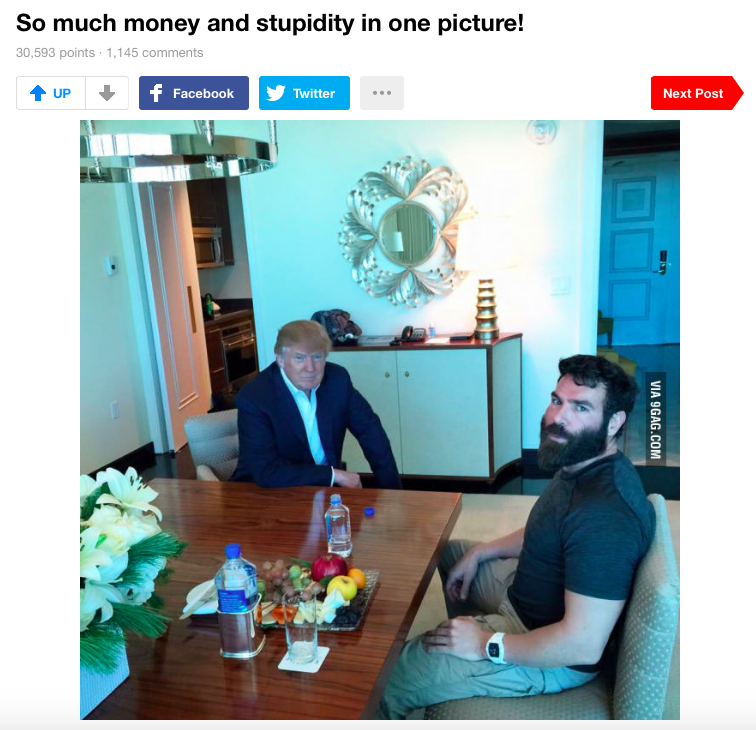The image size is (756, 730).
Task: Open the three-dots more options button
Action: click(x=382, y=93)
